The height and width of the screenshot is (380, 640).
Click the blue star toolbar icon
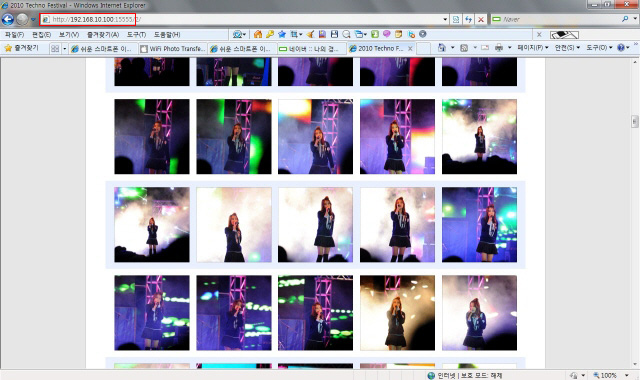click(x=282, y=34)
